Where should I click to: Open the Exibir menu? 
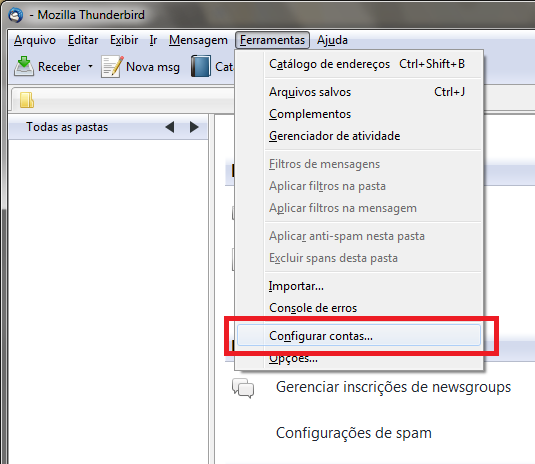point(124,40)
